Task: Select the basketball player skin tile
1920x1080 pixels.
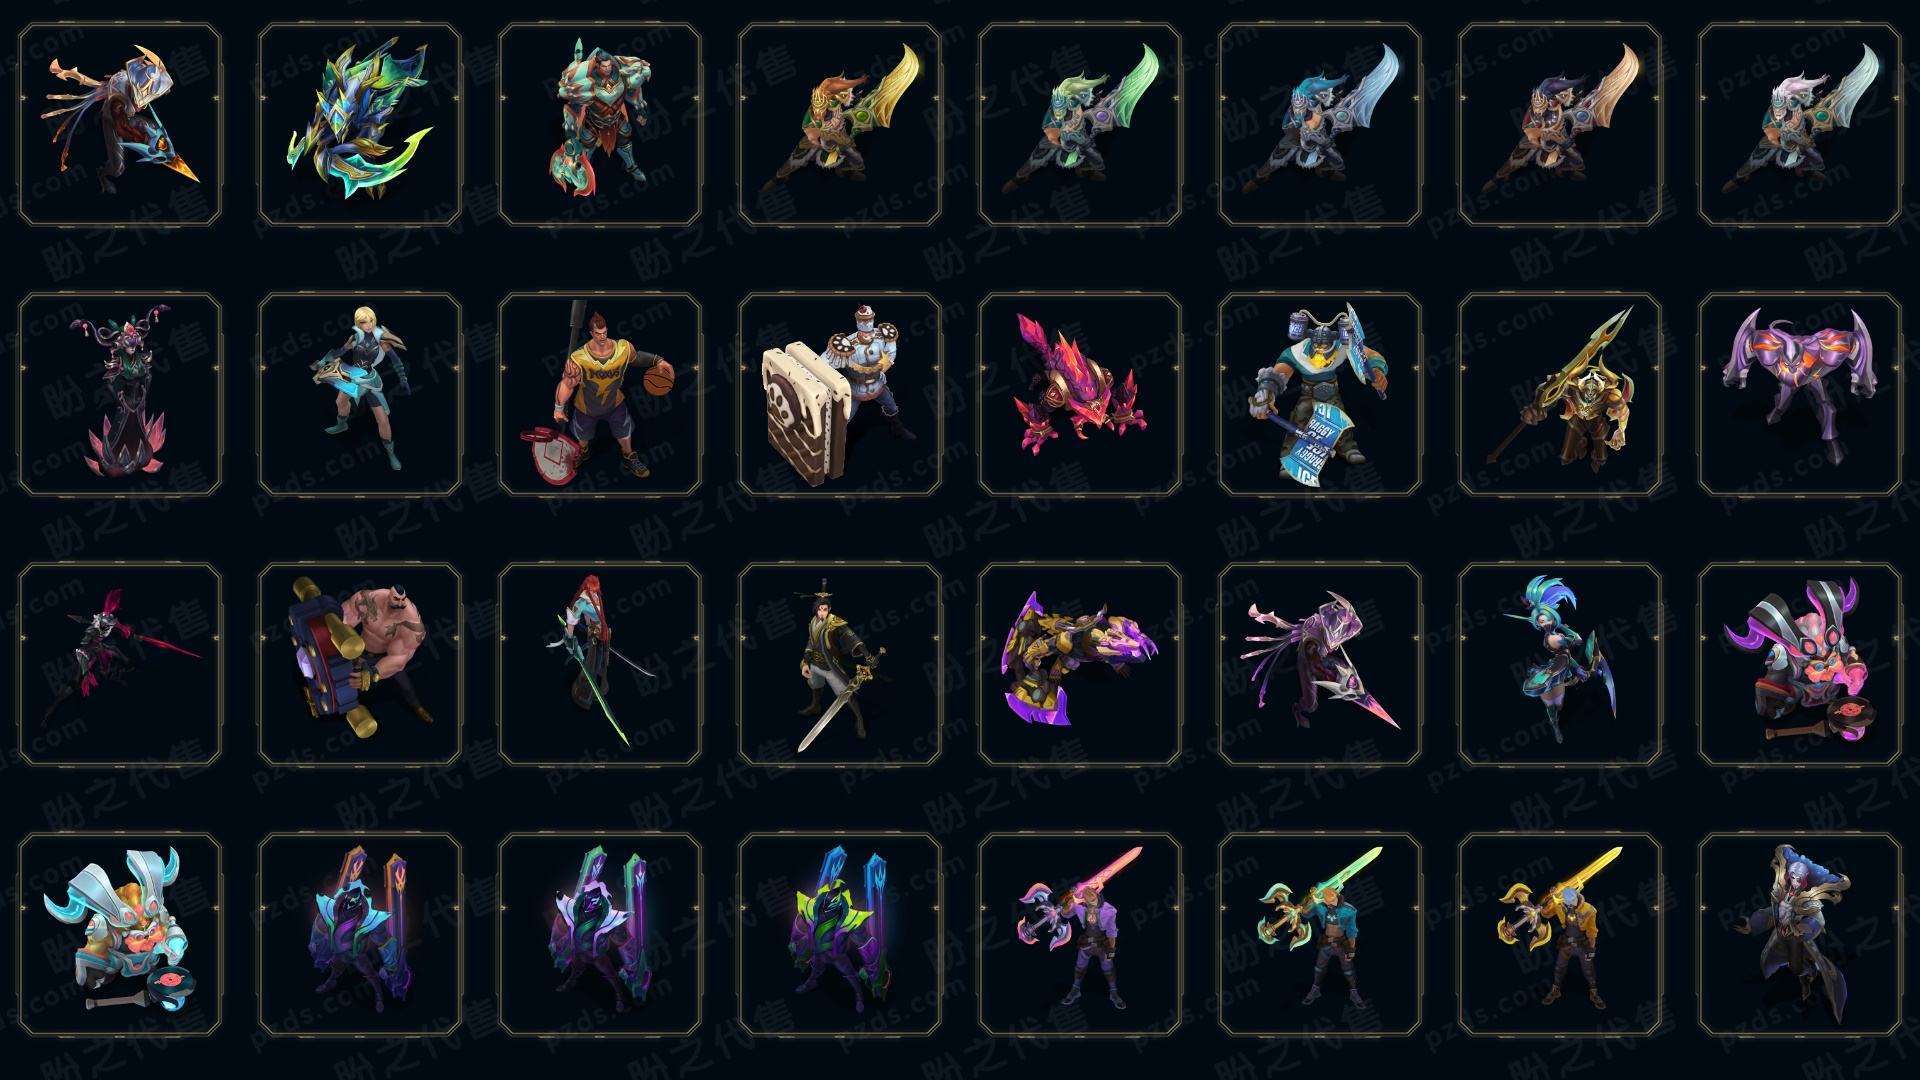Action: click(600, 394)
